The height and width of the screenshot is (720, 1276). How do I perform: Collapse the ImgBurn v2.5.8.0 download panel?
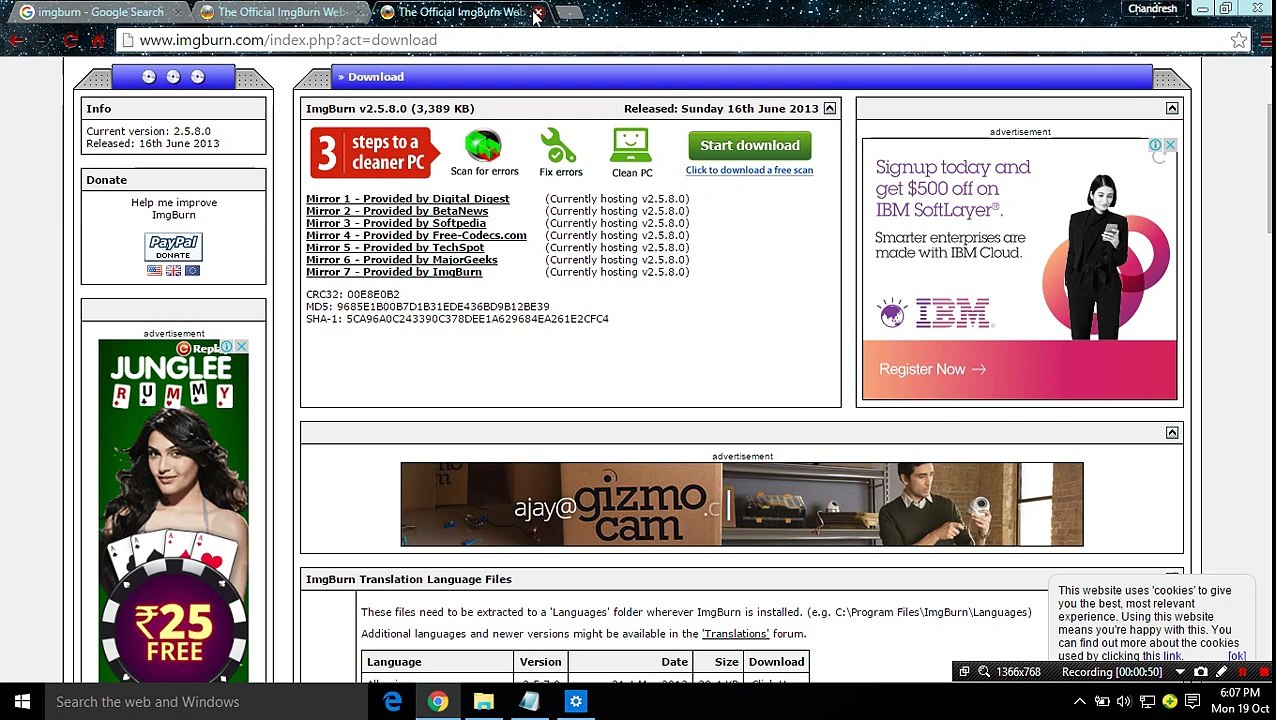pyautogui.click(x=829, y=108)
